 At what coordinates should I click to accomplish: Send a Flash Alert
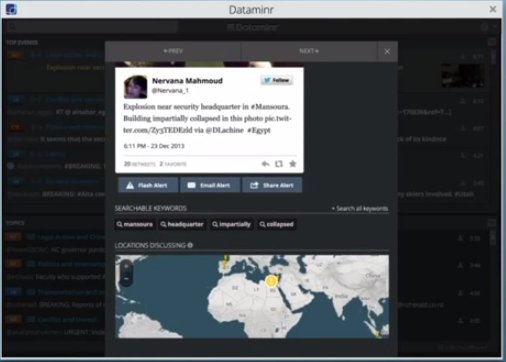148,185
